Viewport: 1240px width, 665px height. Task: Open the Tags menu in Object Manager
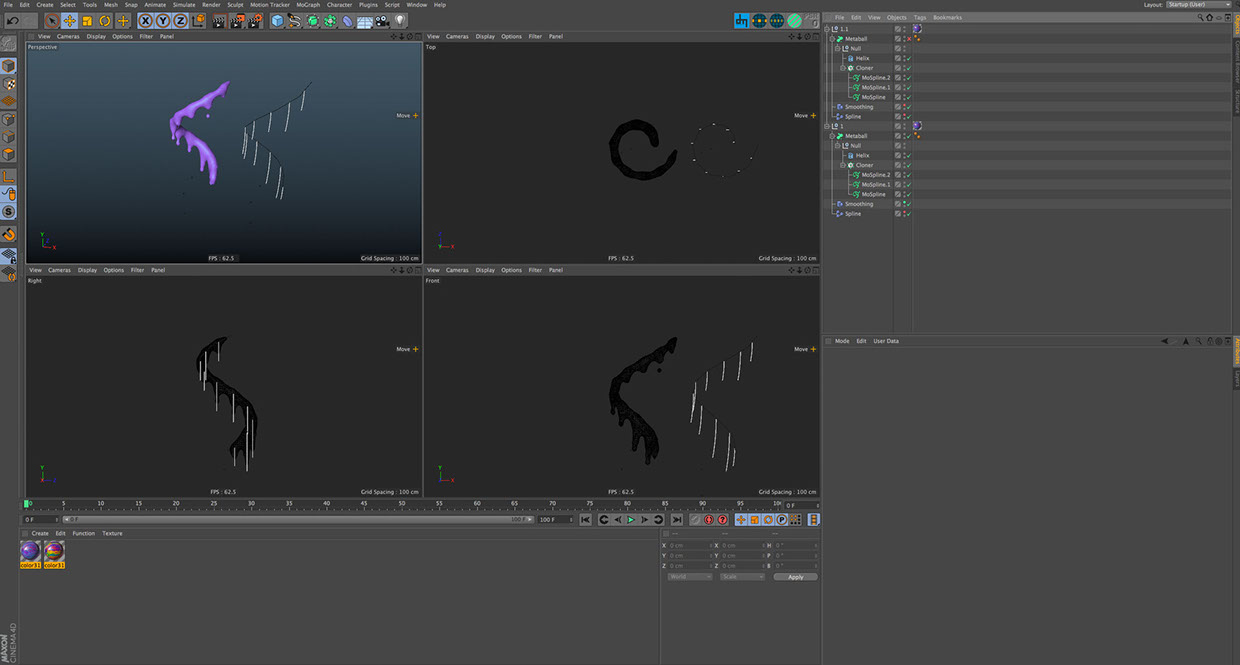point(919,17)
